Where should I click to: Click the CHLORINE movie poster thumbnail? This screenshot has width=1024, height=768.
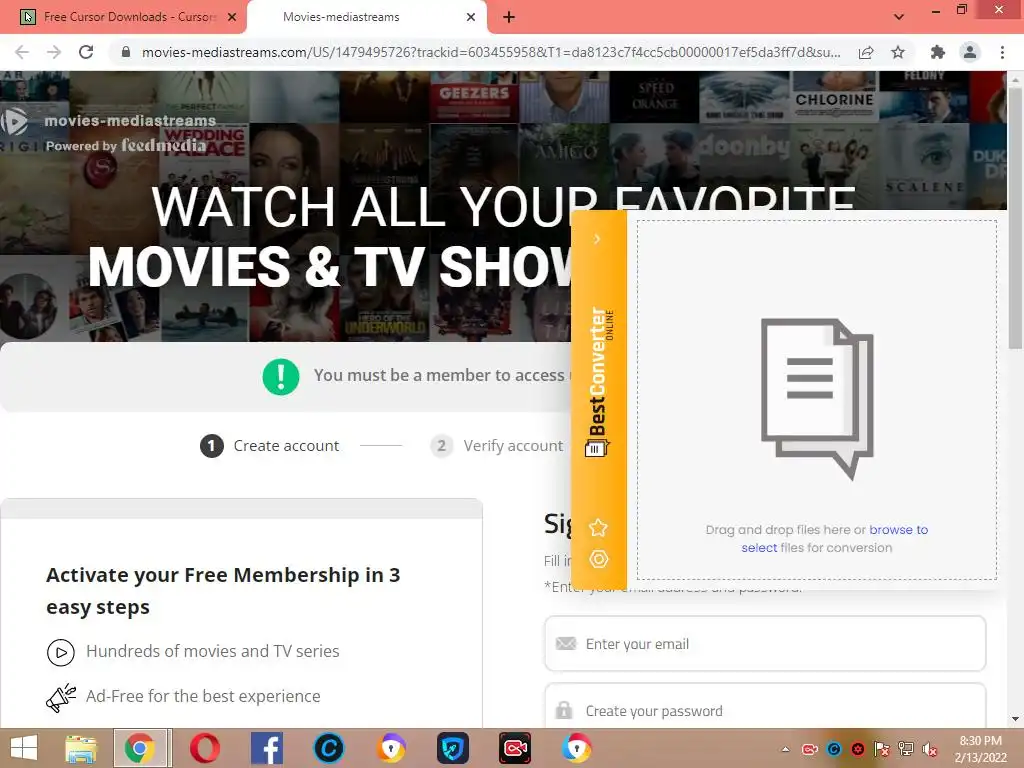834,96
